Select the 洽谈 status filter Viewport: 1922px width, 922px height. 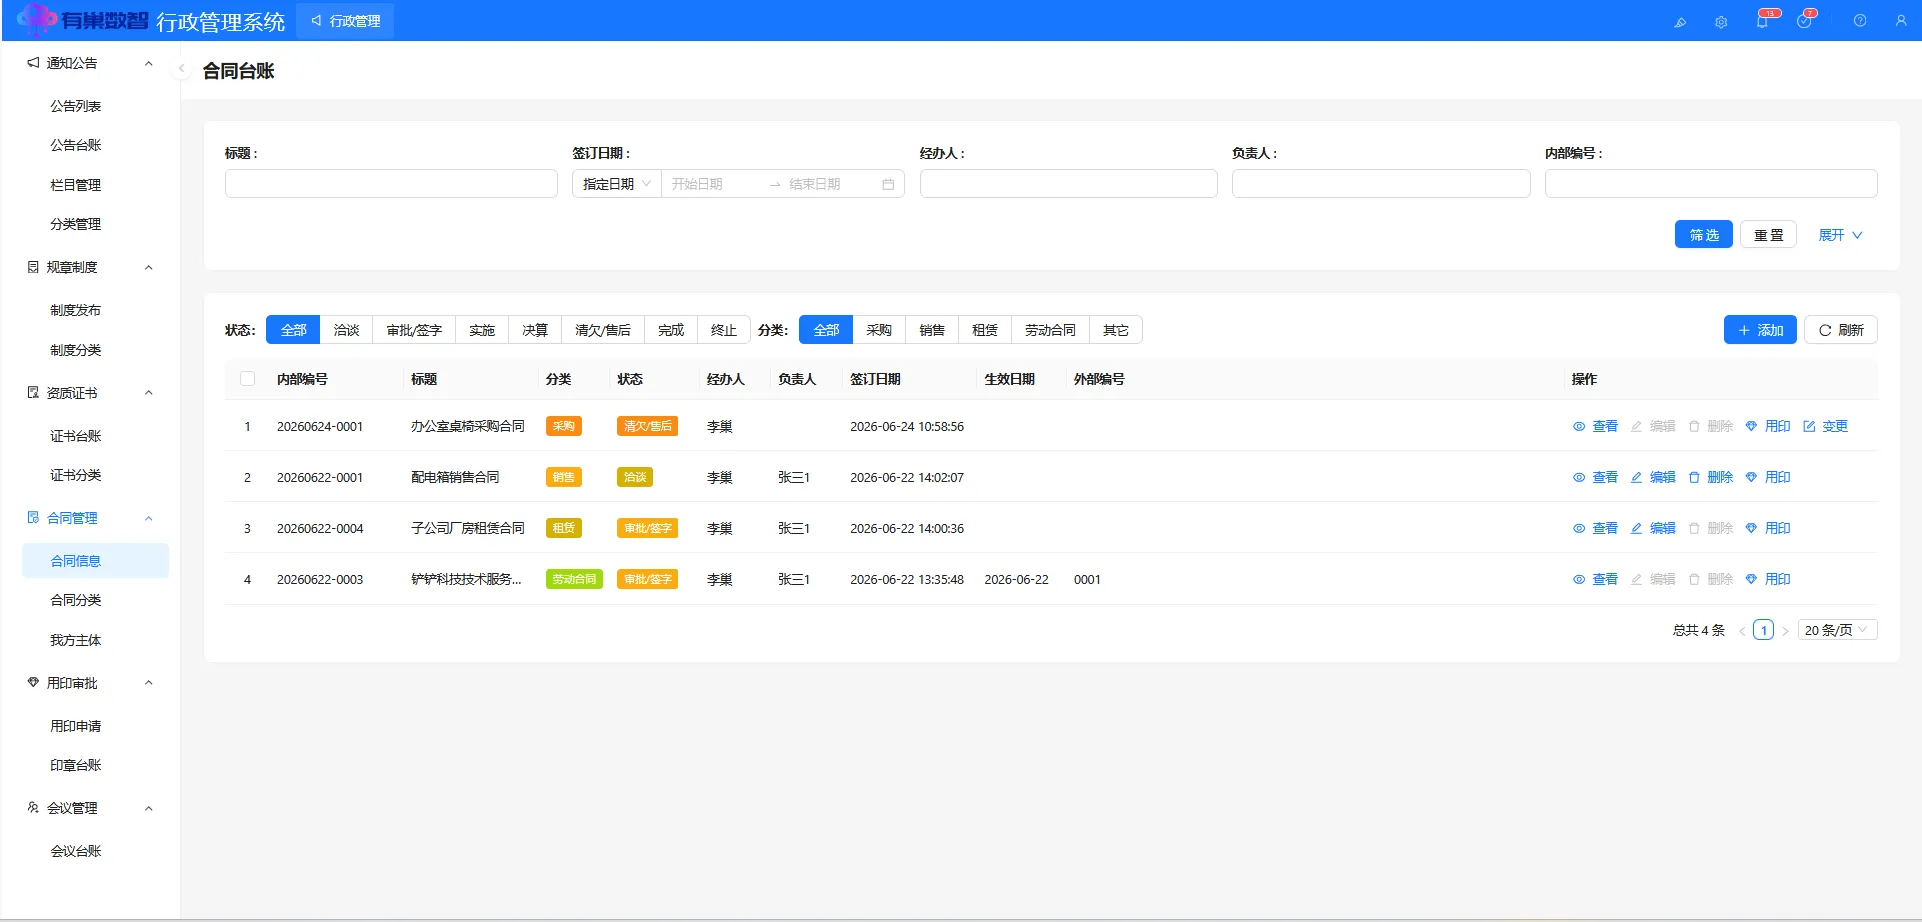coord(346,330)
